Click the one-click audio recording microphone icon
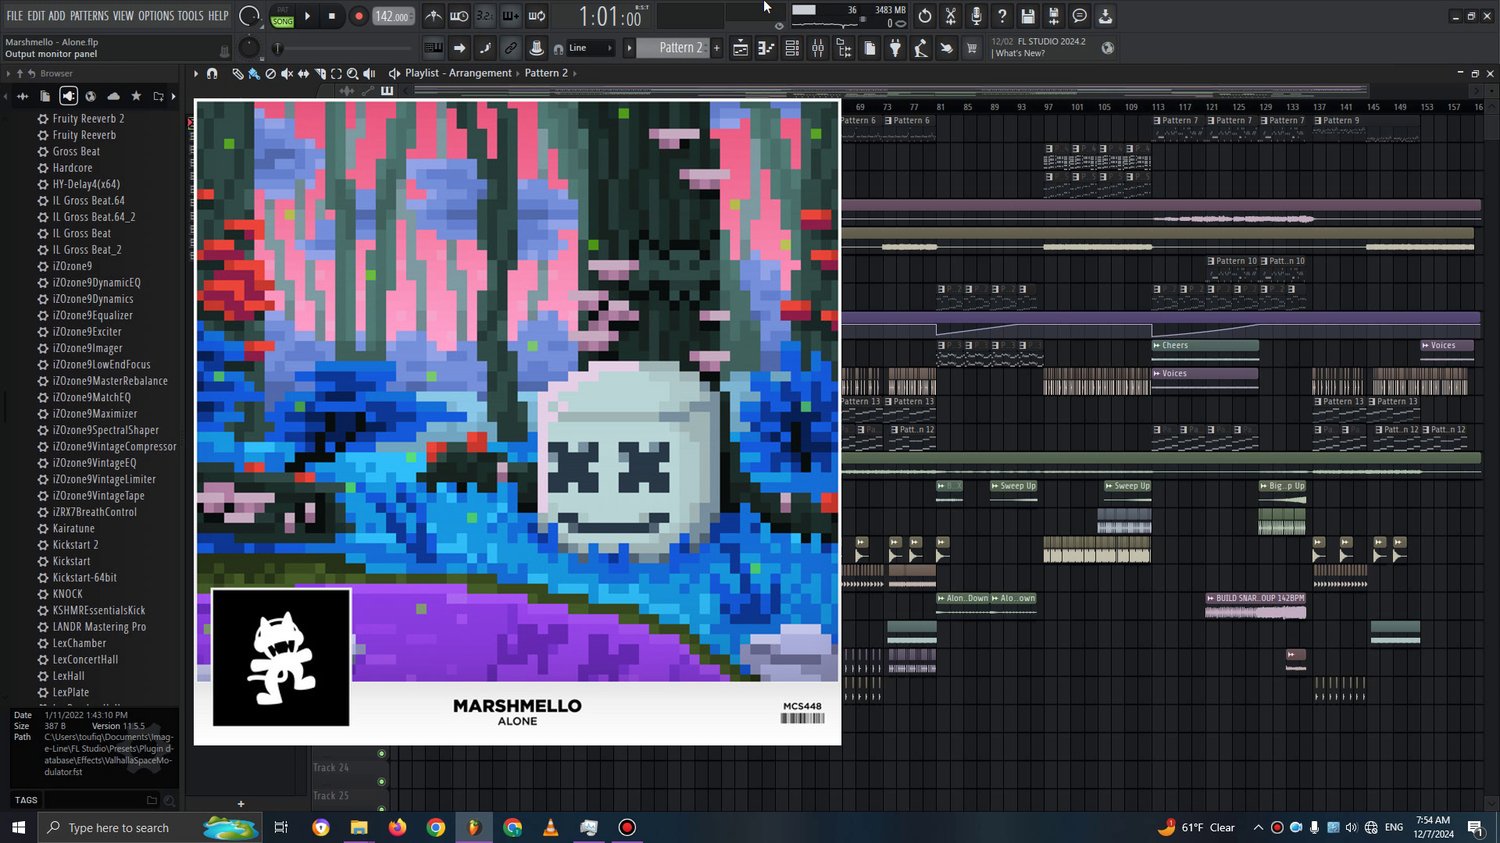The height and width of the screenshot is (843, 1500). (976, 16)
